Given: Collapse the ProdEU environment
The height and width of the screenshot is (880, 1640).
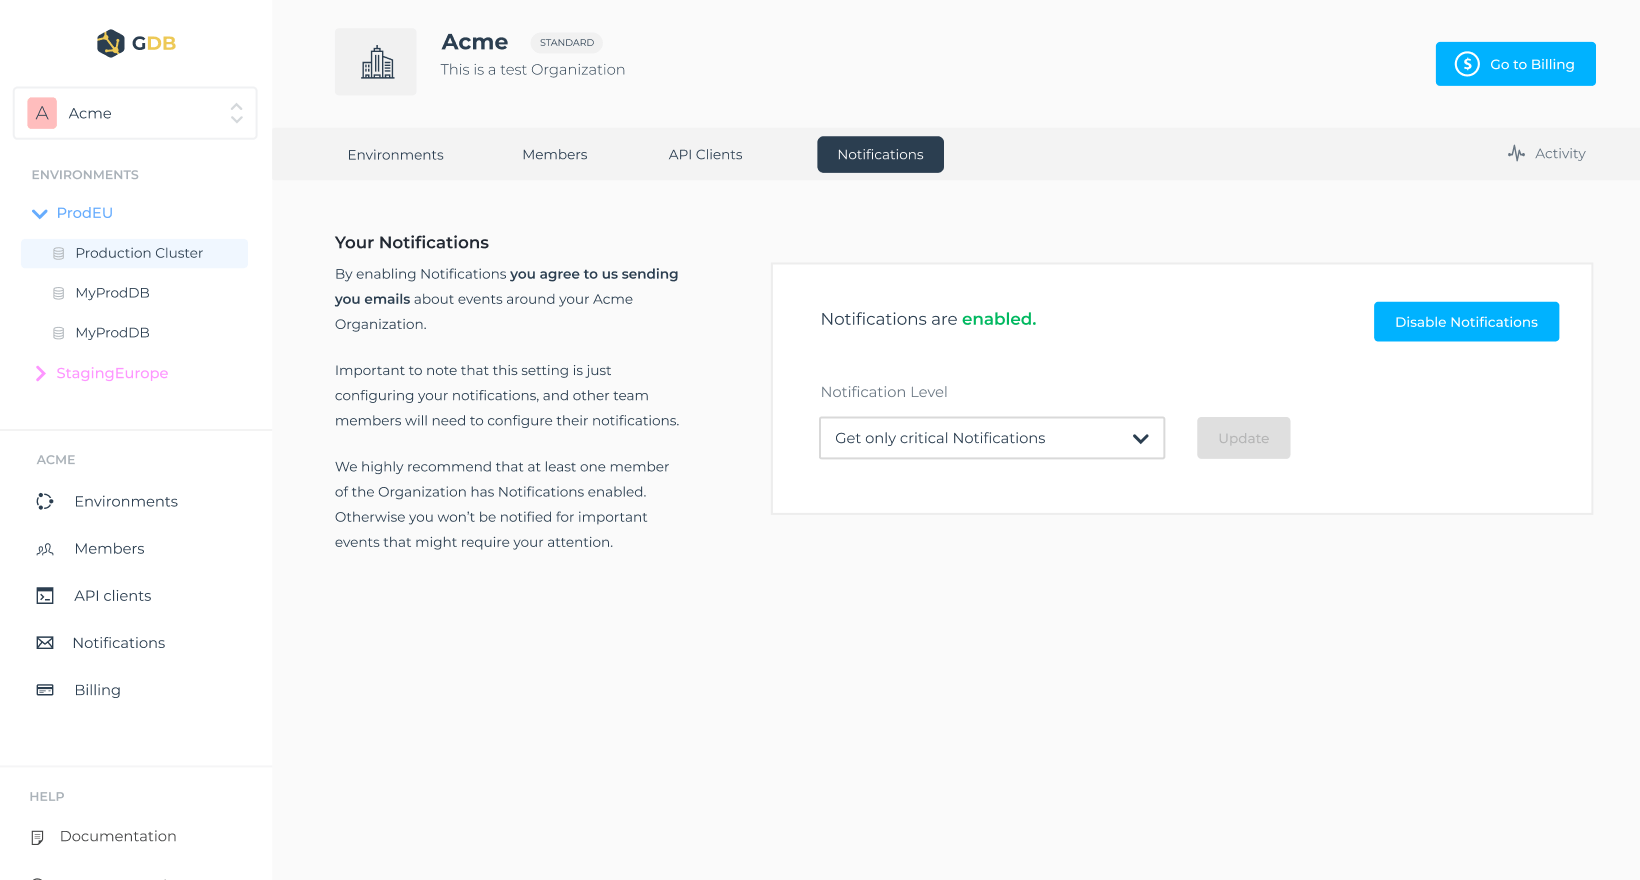Looking at the screenshot, I should (x=40, y=213).
